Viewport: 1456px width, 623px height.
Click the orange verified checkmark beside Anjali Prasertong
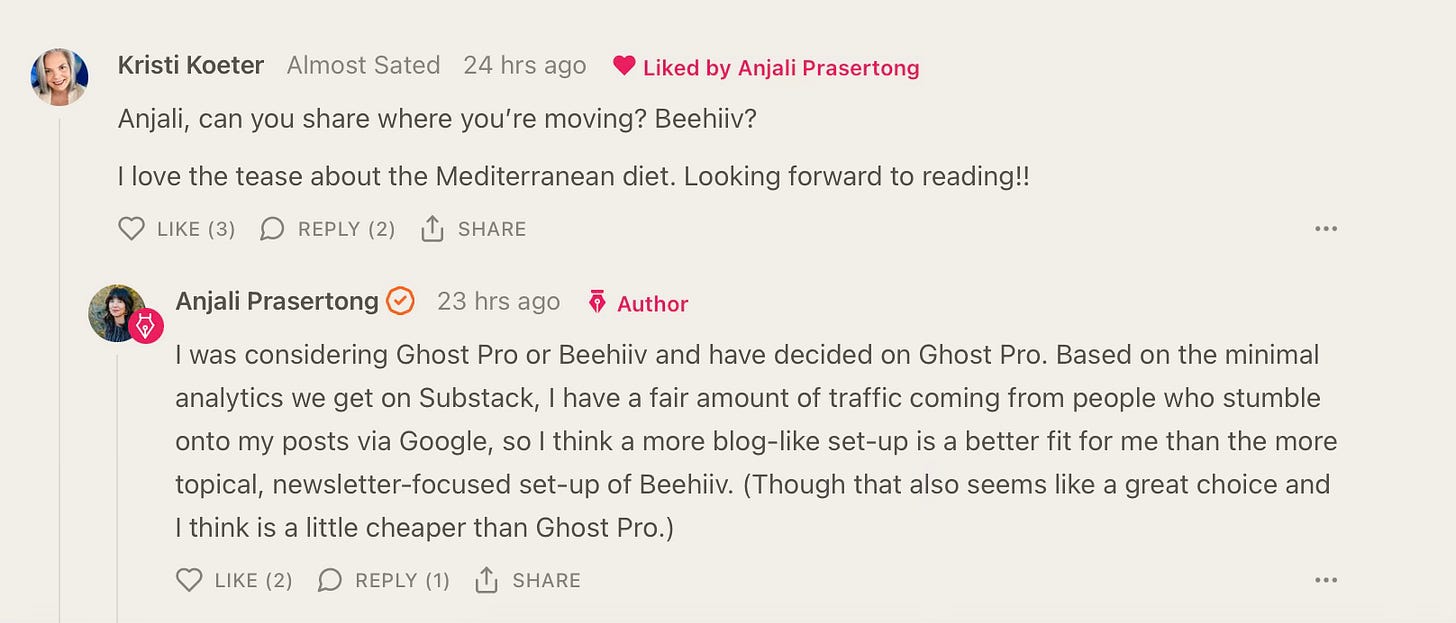point(399,300)
